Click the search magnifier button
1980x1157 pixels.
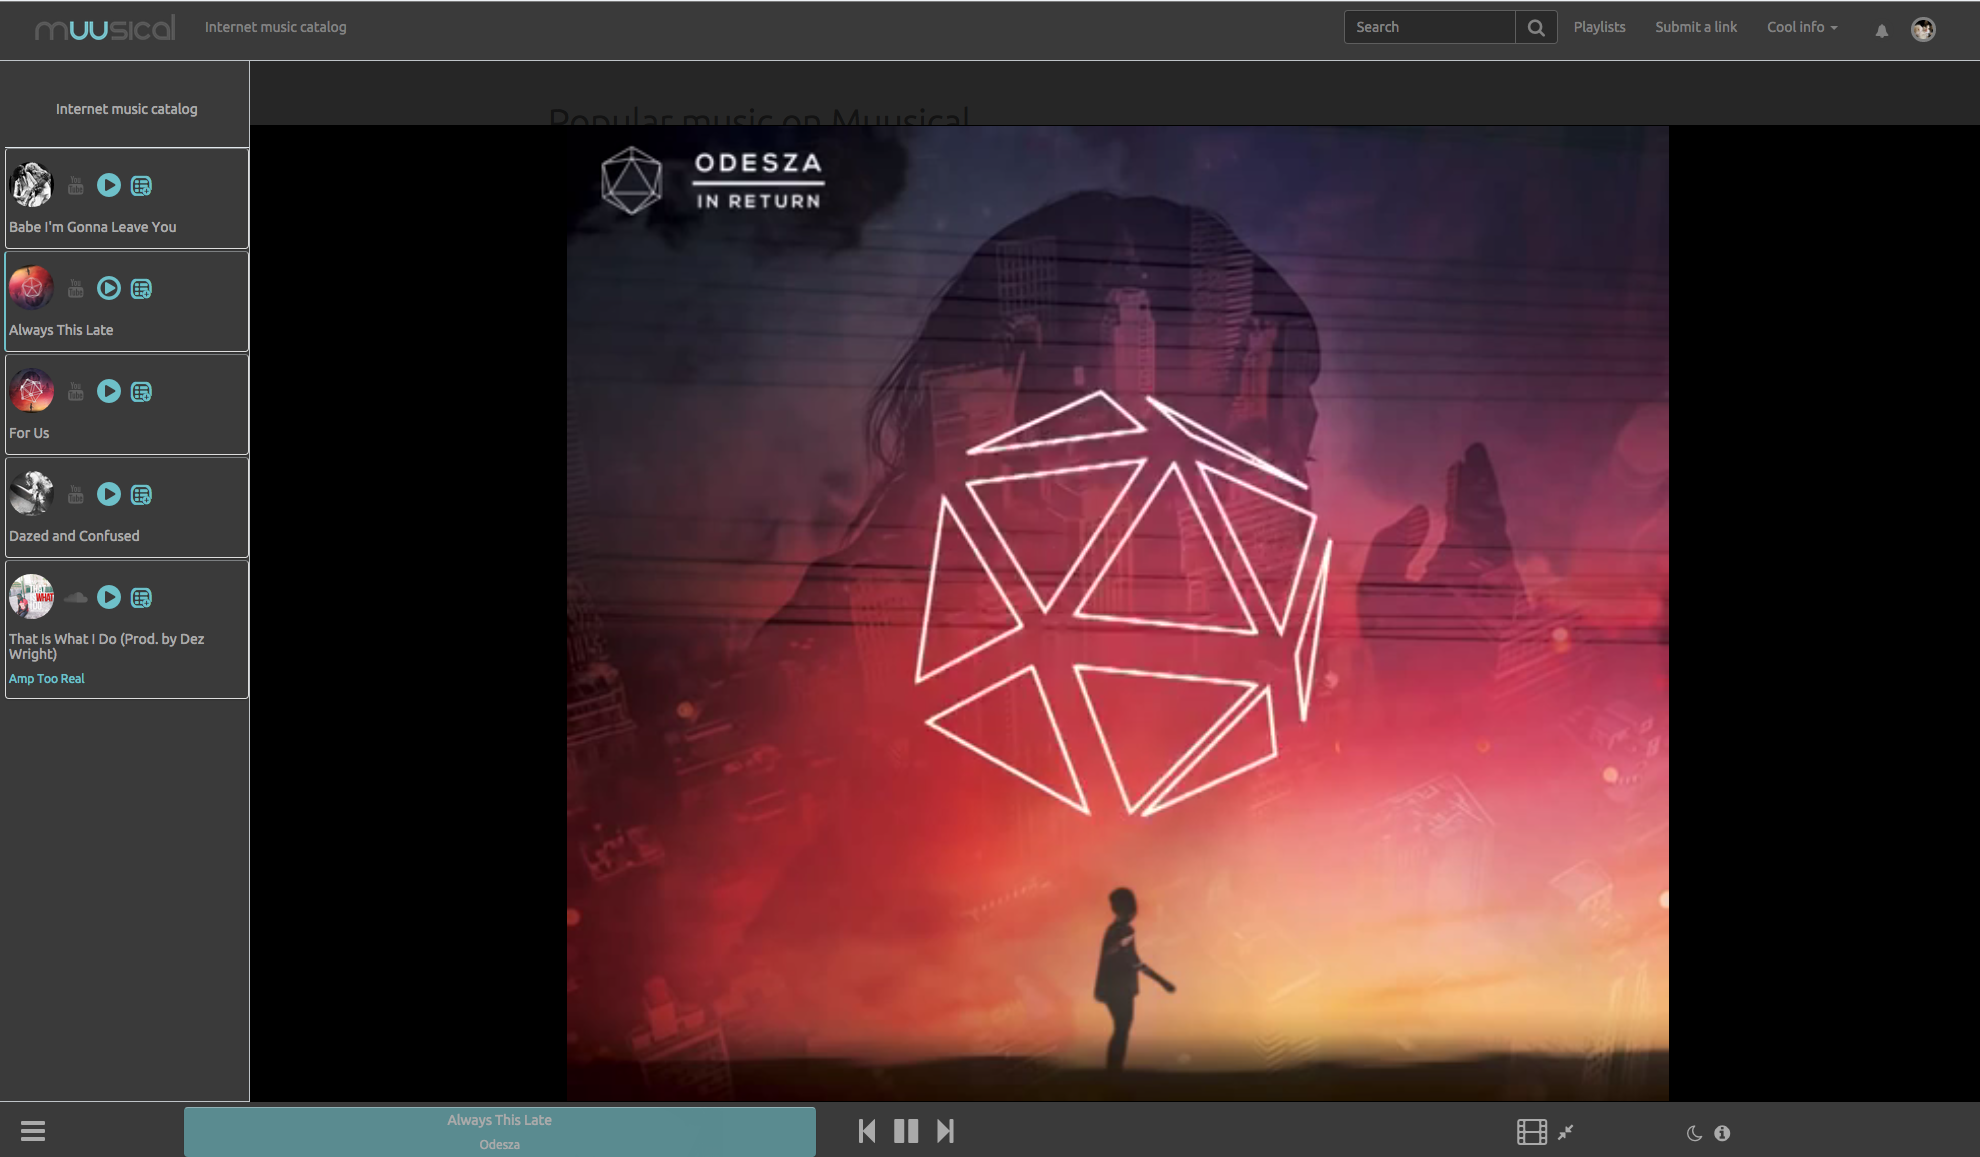pyautogui.click(x=1536, y=28)
